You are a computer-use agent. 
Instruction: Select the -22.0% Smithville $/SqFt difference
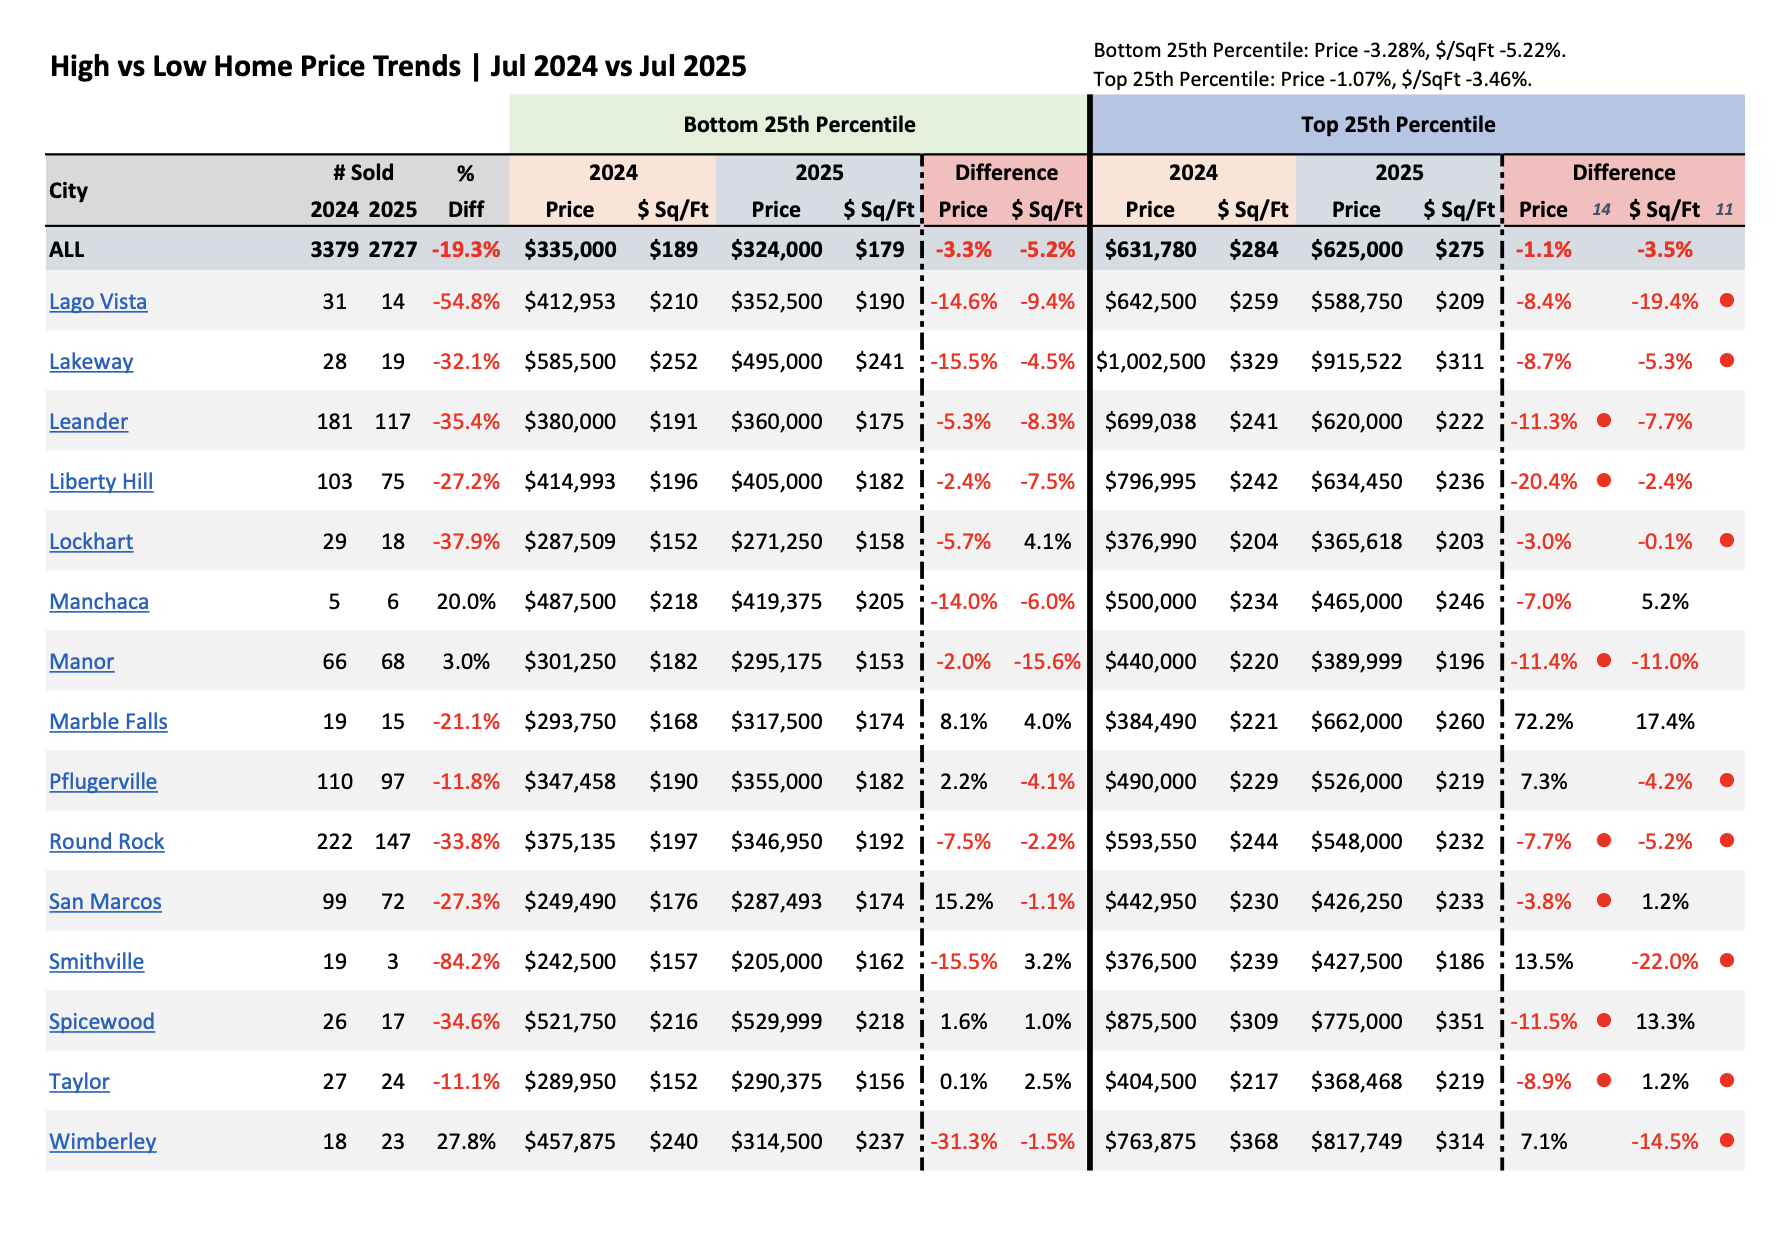(x=1665, y=961)
